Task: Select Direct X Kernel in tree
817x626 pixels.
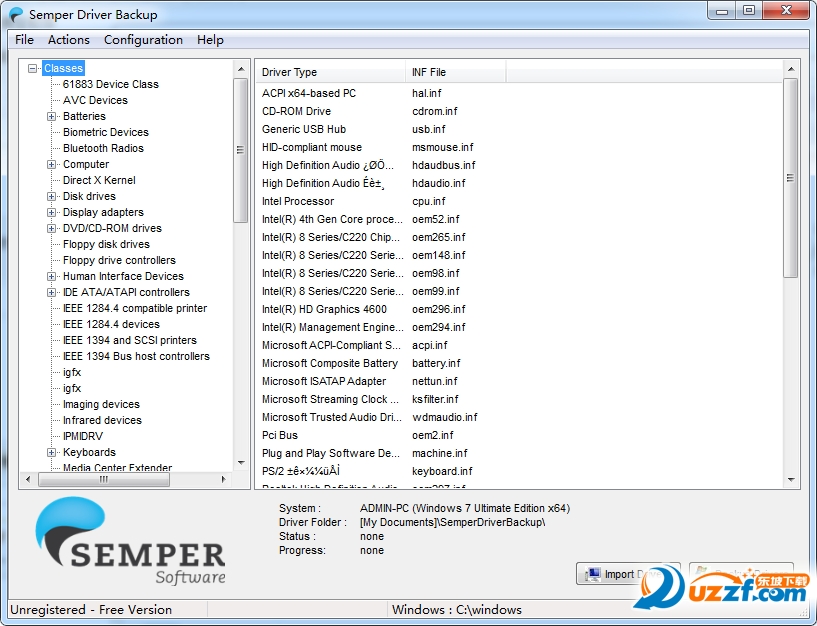Action: (x=99, y=180)
